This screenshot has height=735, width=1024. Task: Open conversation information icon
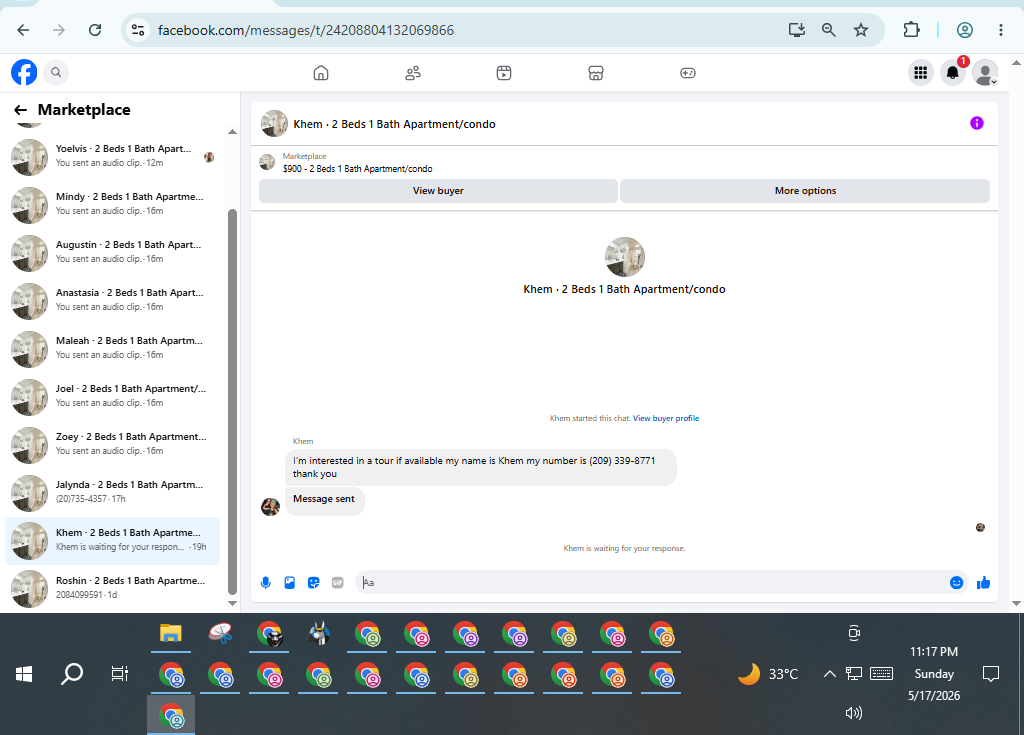tap(976, 123)
